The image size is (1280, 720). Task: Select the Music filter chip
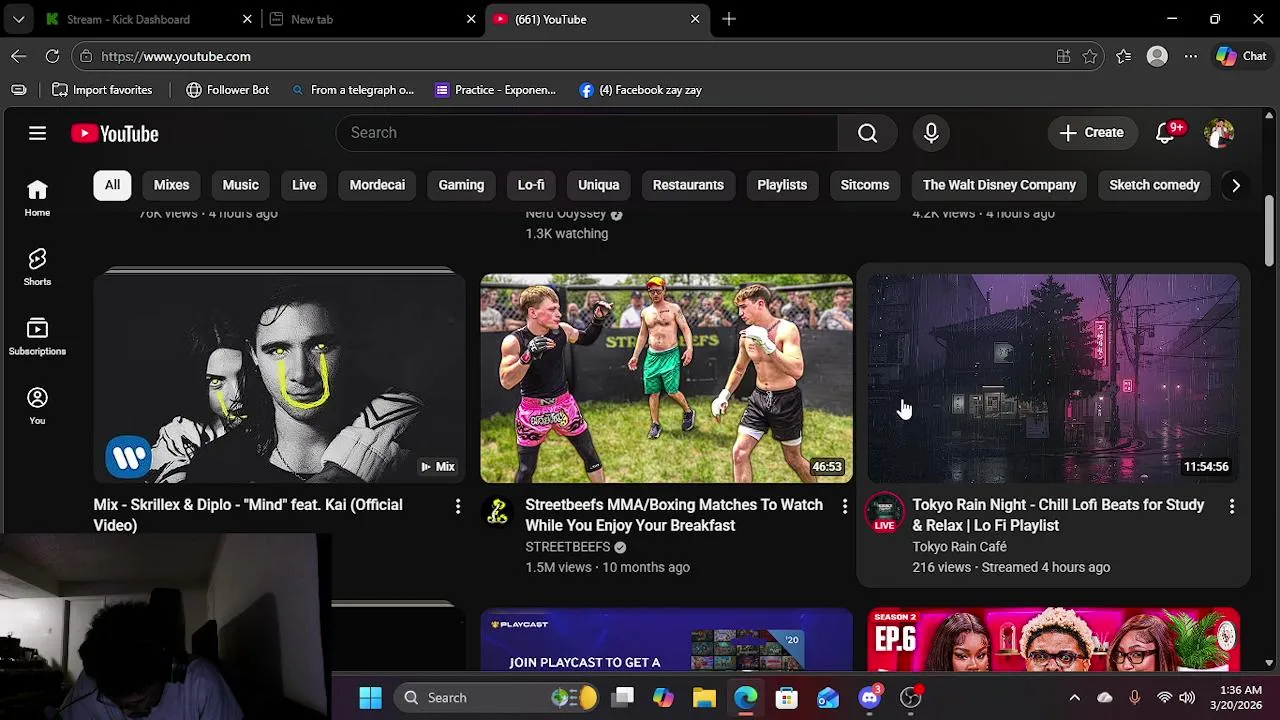coord(240,185)
